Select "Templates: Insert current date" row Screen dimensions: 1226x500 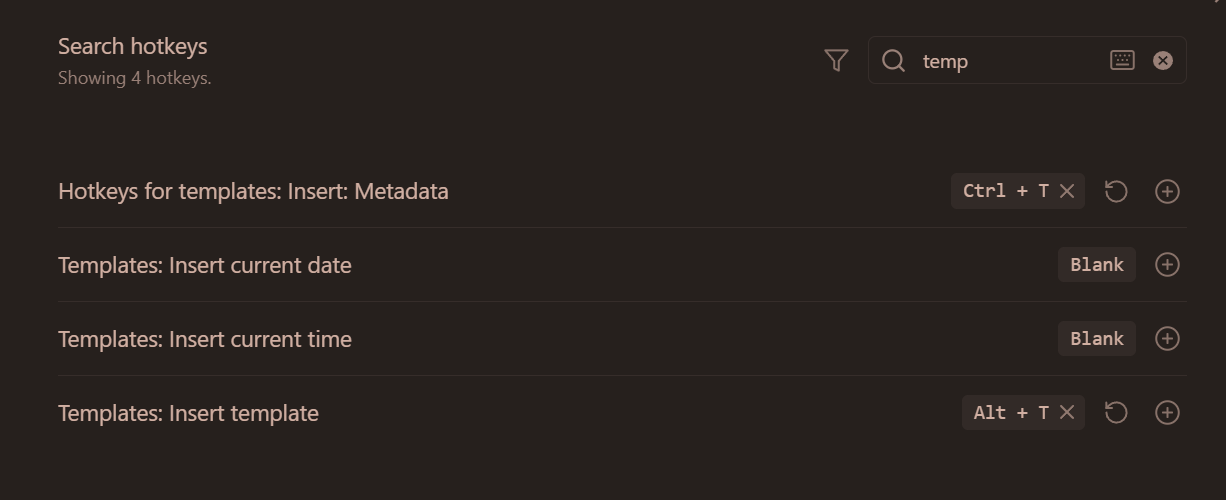click(x=205, y=265)
